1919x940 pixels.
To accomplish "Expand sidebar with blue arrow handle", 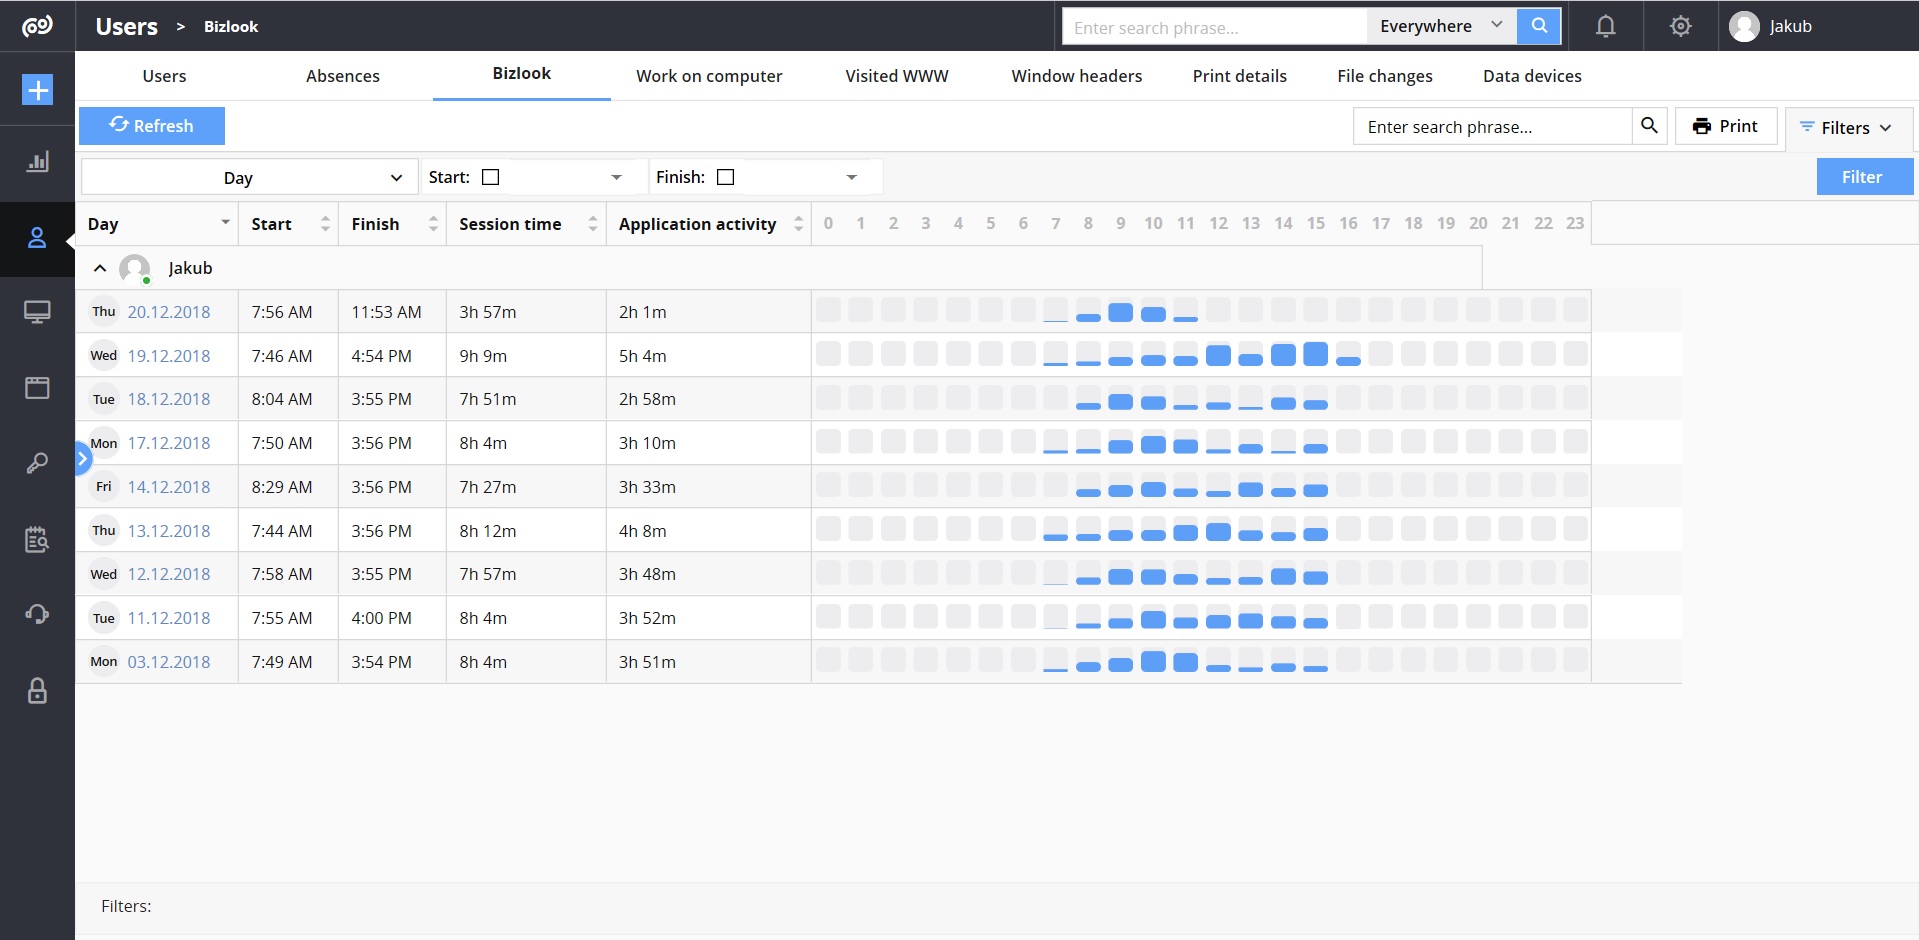I will (x=83, y=459).
